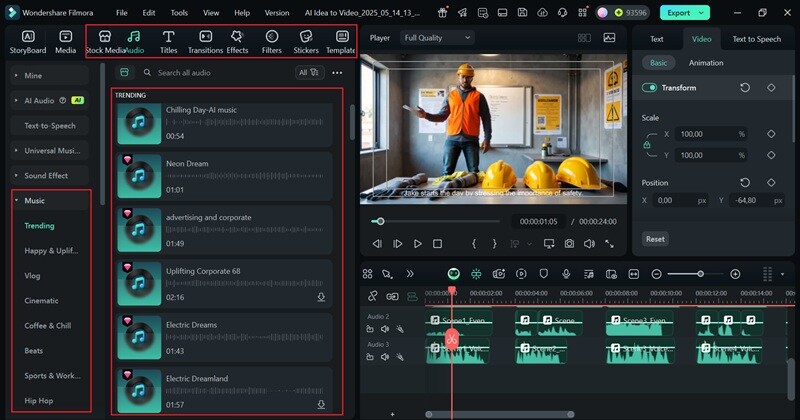Open the Titles panel
Image resolution: width=800 pixels, height=420 pixels.
[x=168, y=42]
